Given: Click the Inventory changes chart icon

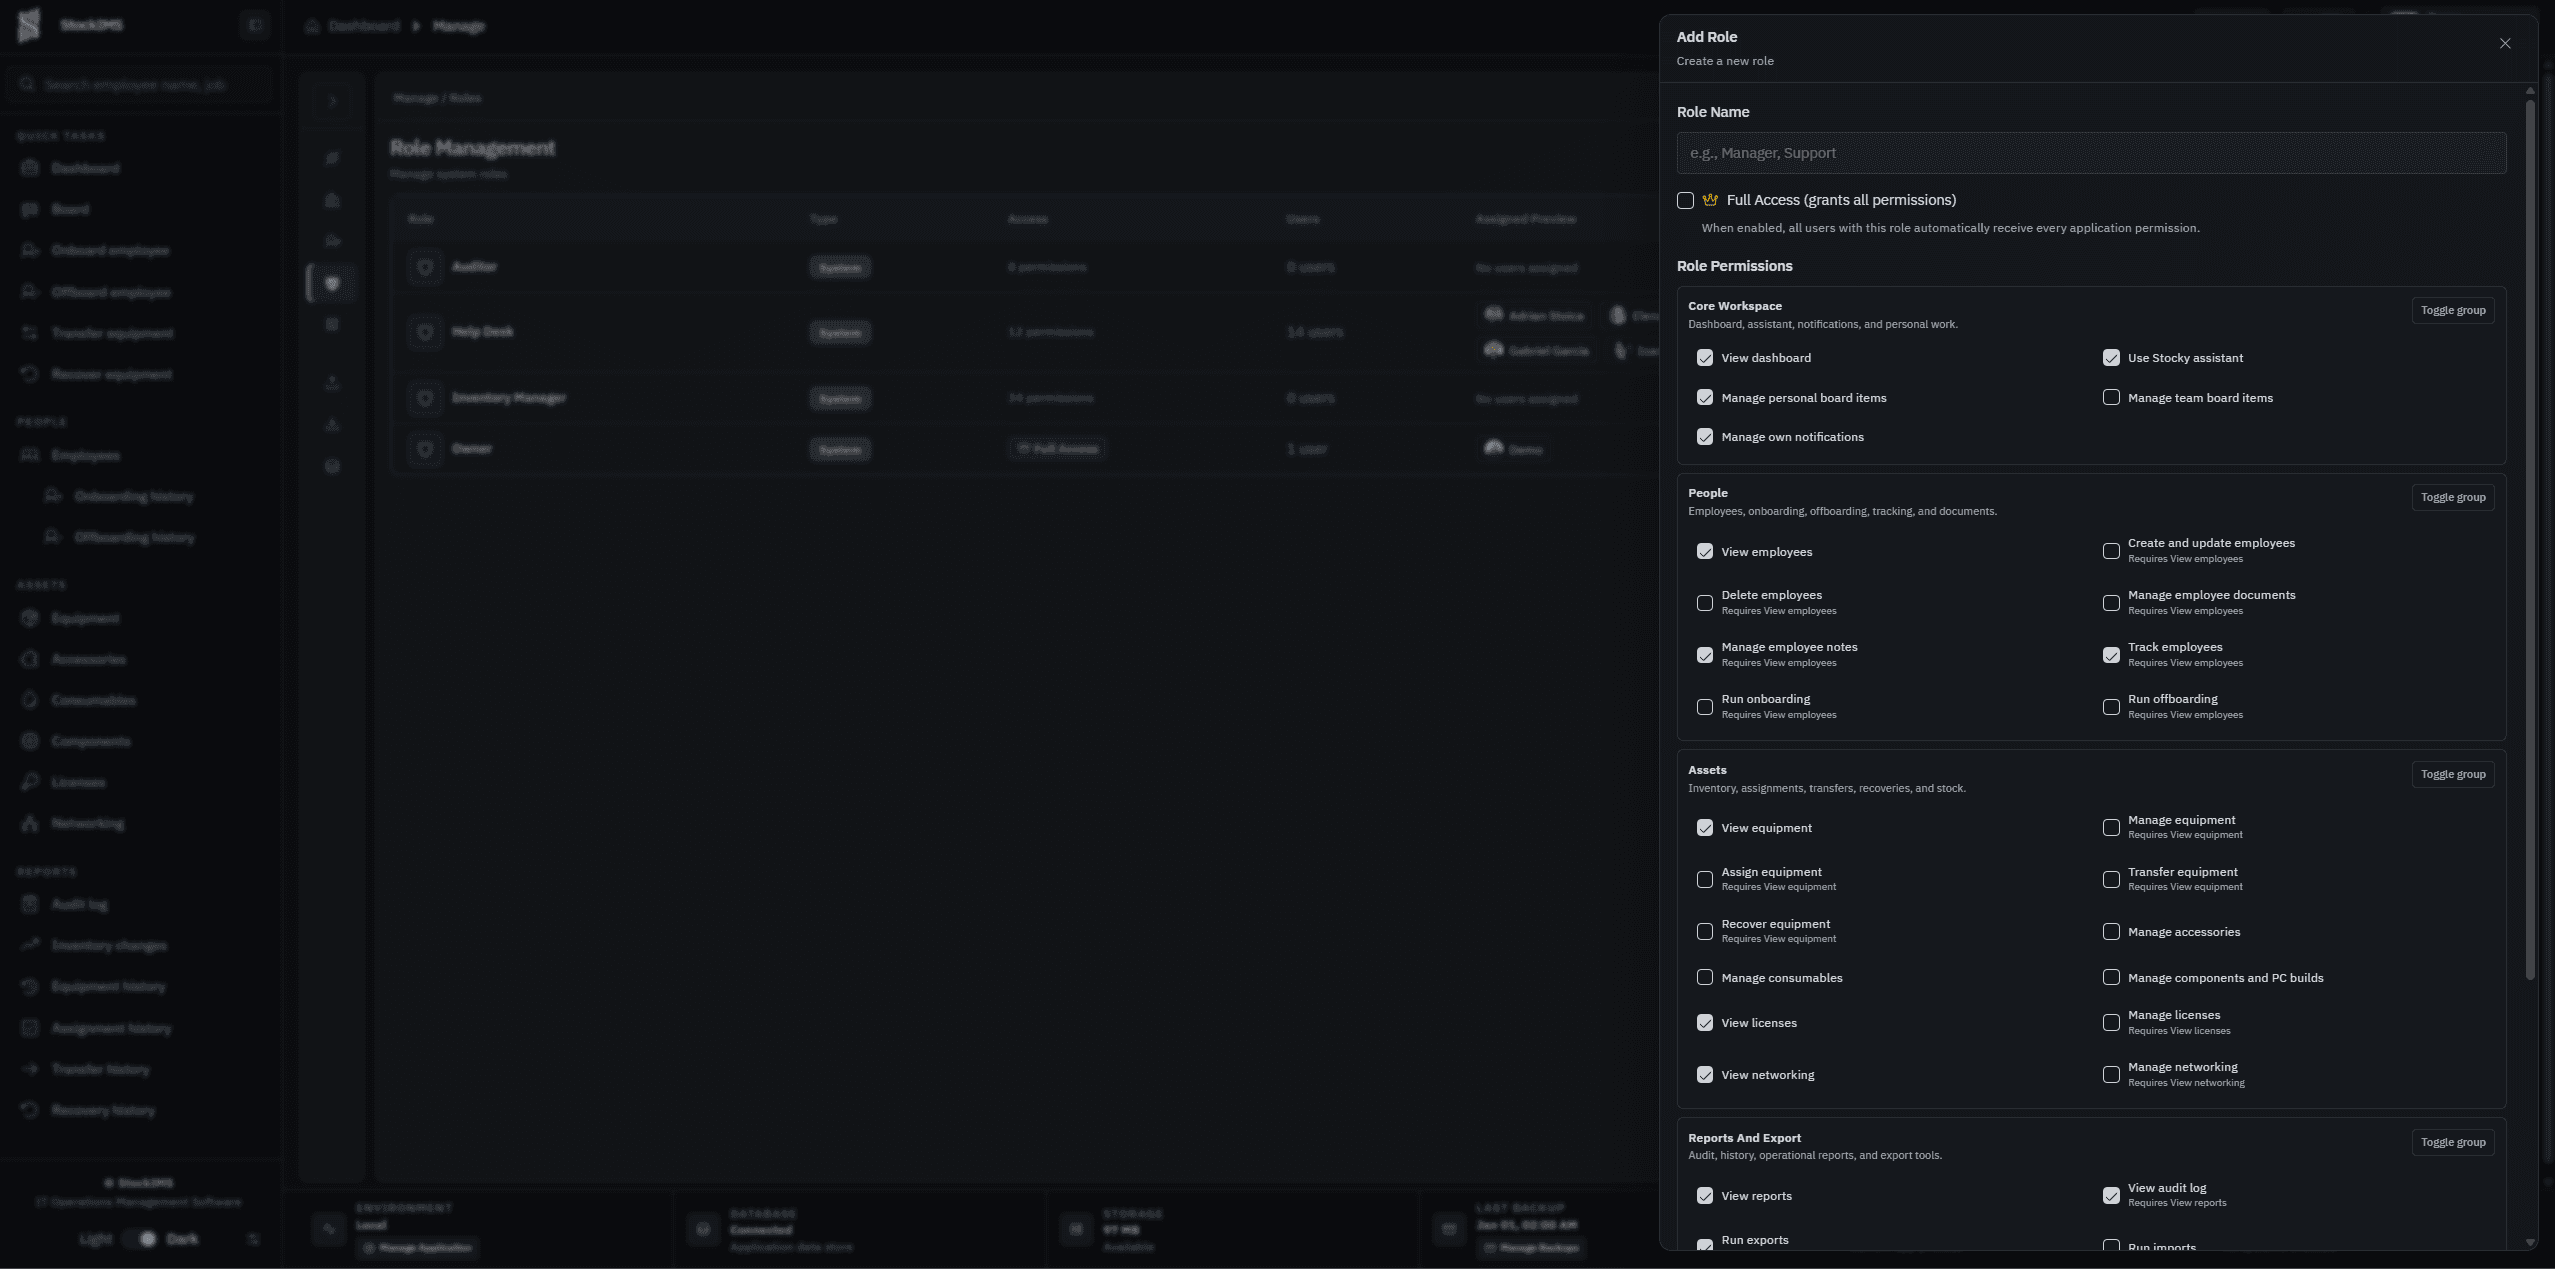Looking at the screenshot, I should 30,945.
